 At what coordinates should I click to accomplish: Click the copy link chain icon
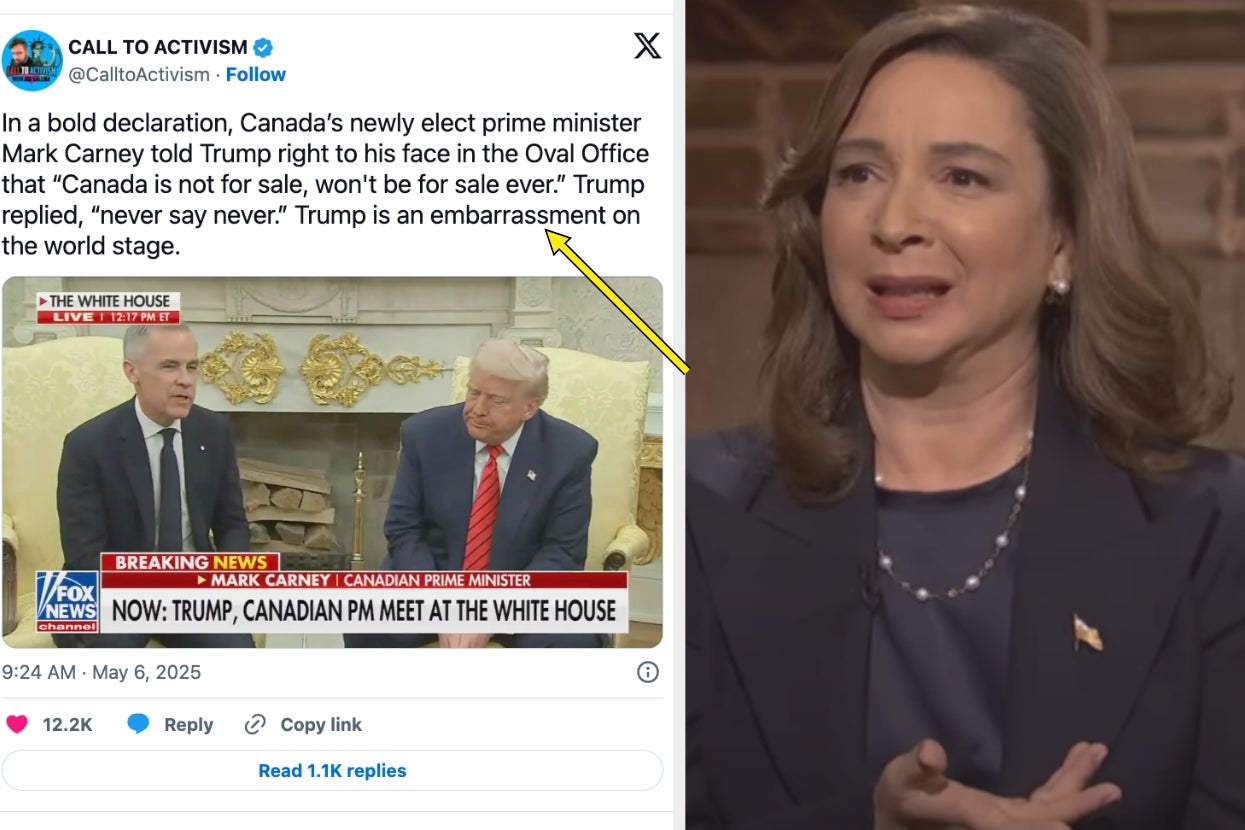(x=255, y=724)
